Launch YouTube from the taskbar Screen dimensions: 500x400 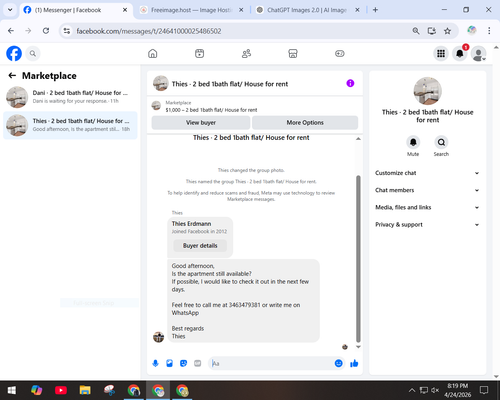pos(61,390)
